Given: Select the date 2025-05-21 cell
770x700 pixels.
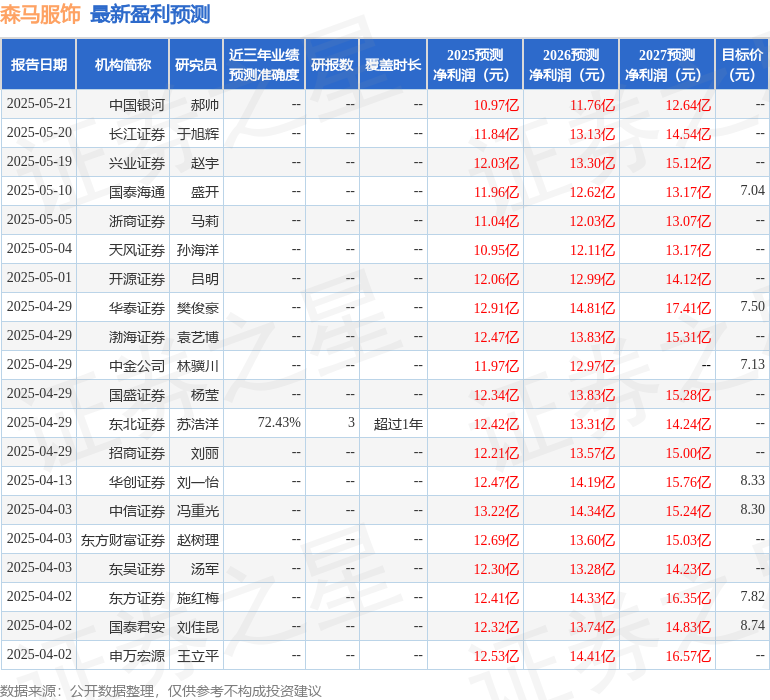Looking at the screenshot, I should pyautogui.click(x=39, y=104).
